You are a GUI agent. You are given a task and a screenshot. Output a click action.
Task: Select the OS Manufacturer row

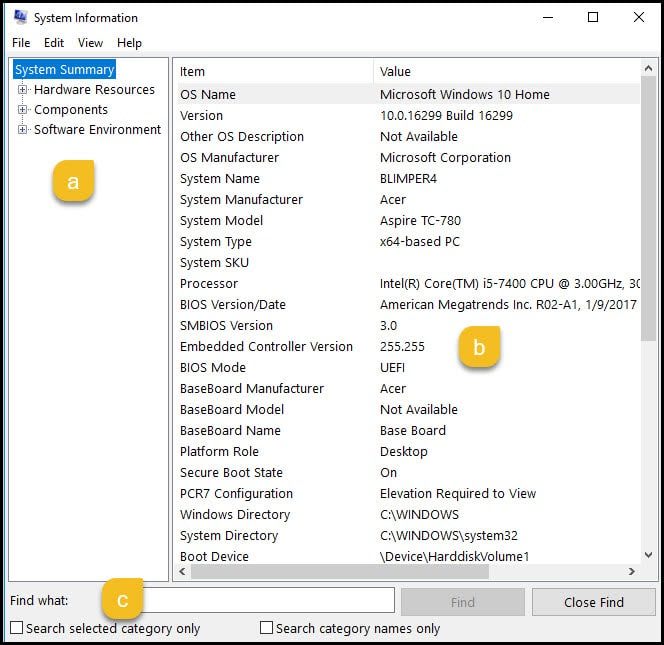pos(407,158)
